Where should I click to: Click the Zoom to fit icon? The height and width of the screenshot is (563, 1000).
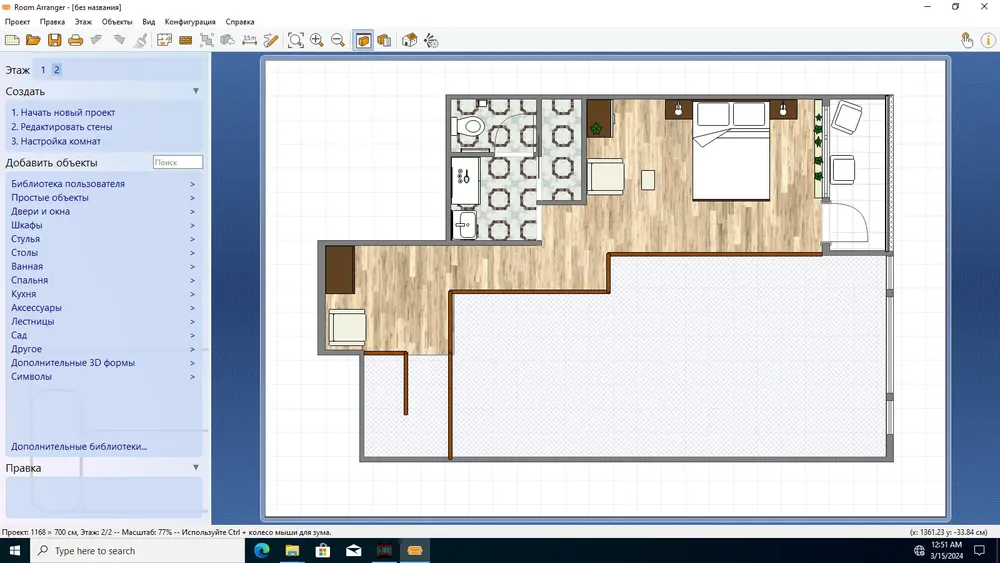(295, 40)
